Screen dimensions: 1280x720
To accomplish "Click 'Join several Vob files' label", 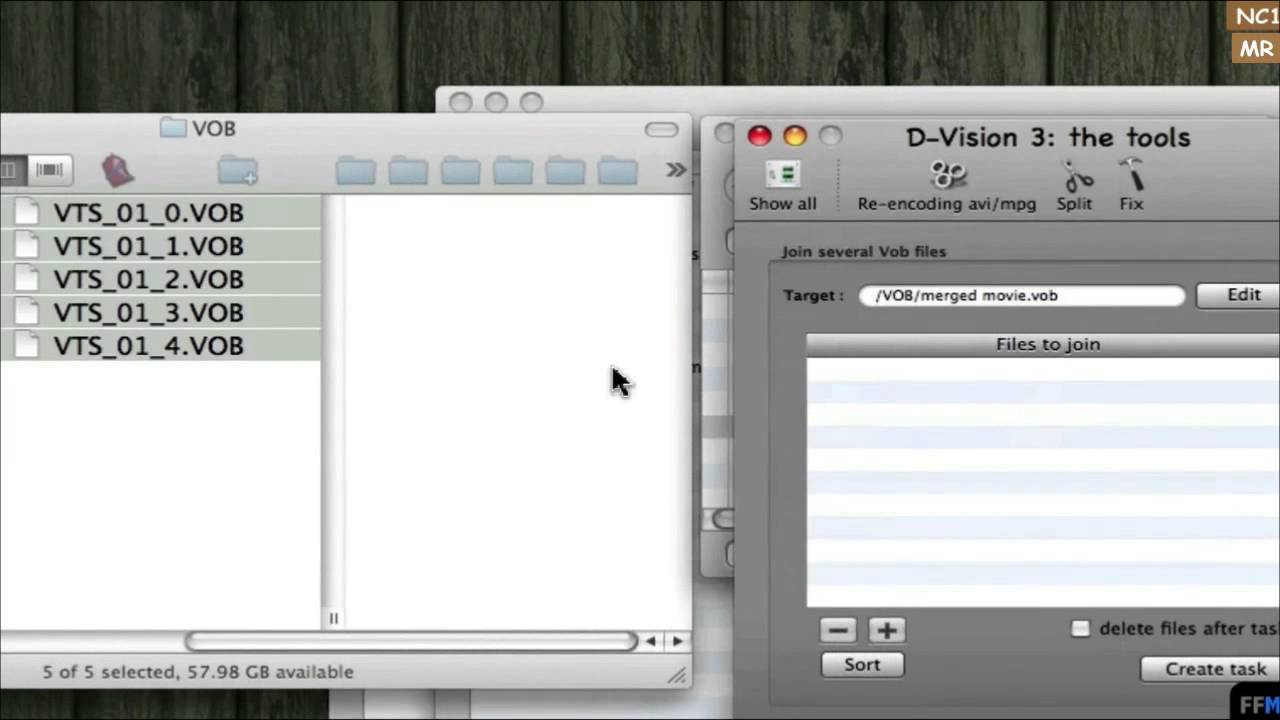I will pyautogui.click(x=864, y=251).
